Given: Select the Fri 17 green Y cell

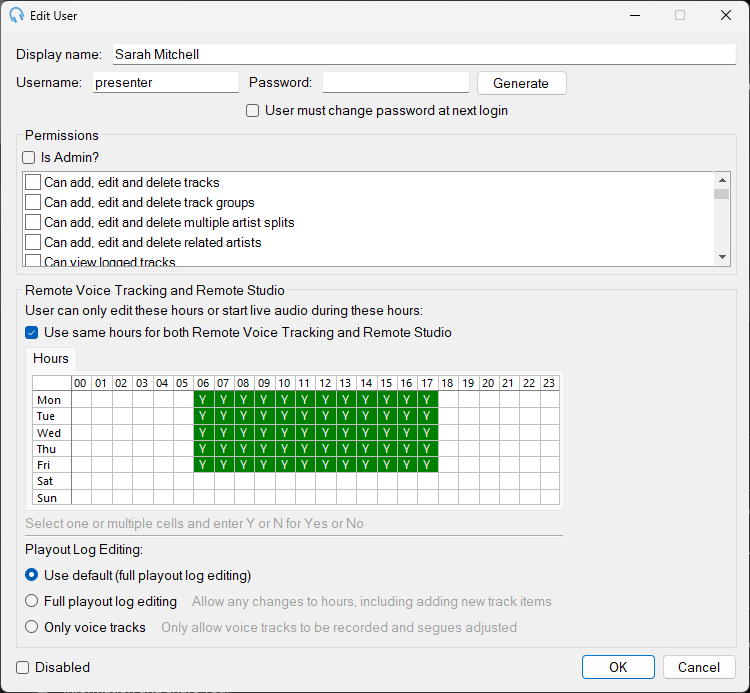Looking at the screenshot, I should [428, 465].
